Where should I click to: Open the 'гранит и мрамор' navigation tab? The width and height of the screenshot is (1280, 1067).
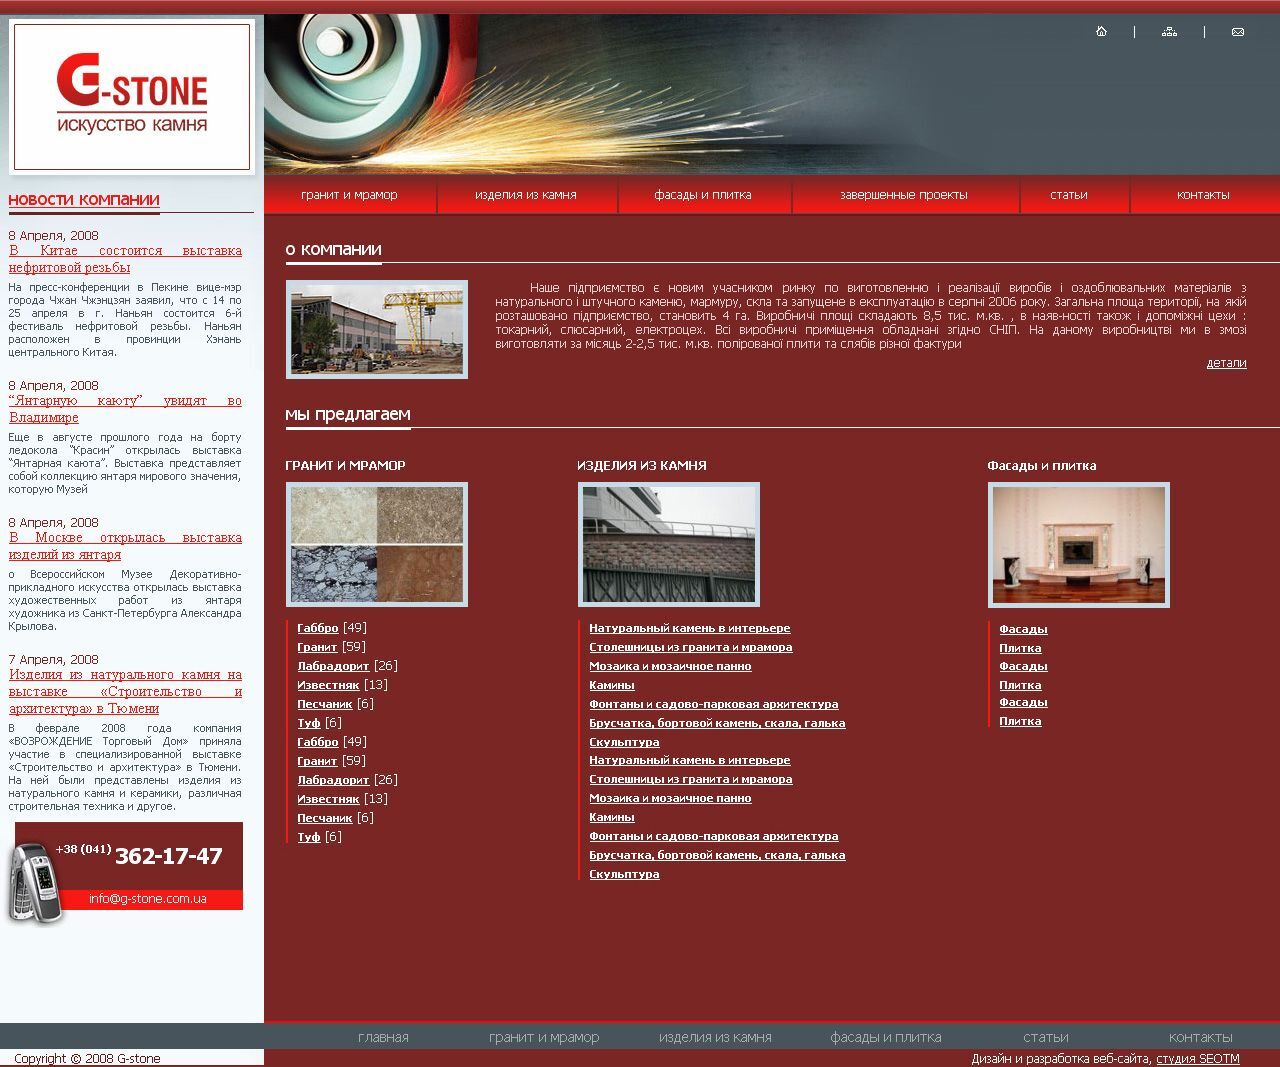349,195
